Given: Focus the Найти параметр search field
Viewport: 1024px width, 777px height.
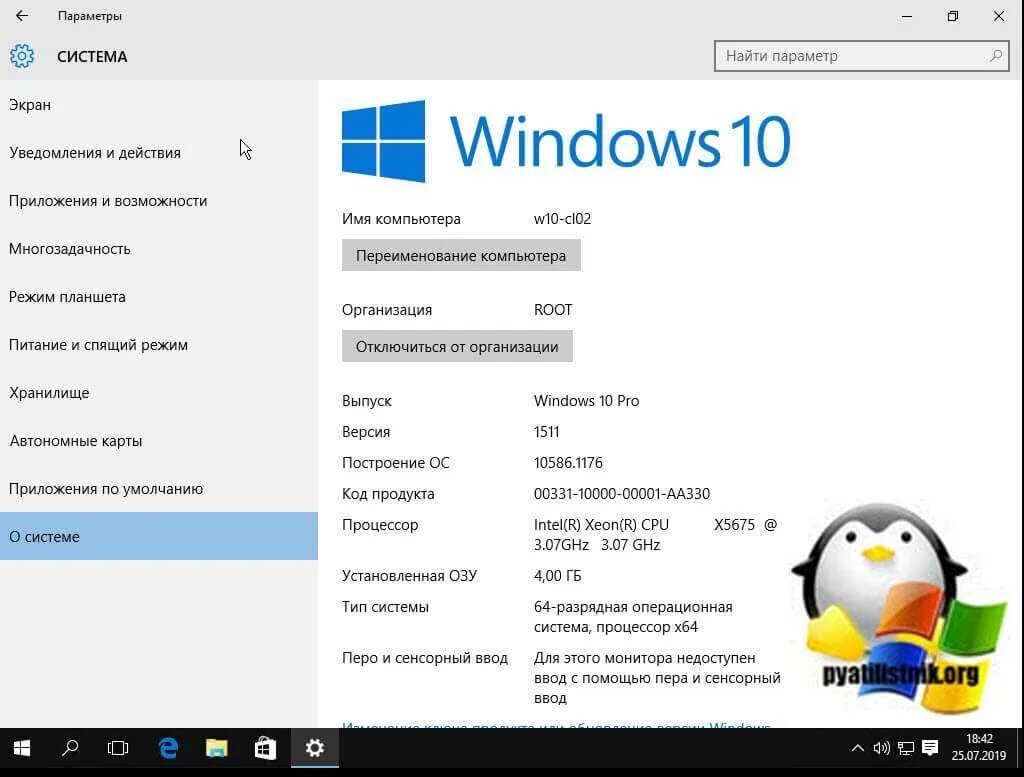Looking at the screenshot, I should (861, 56).
